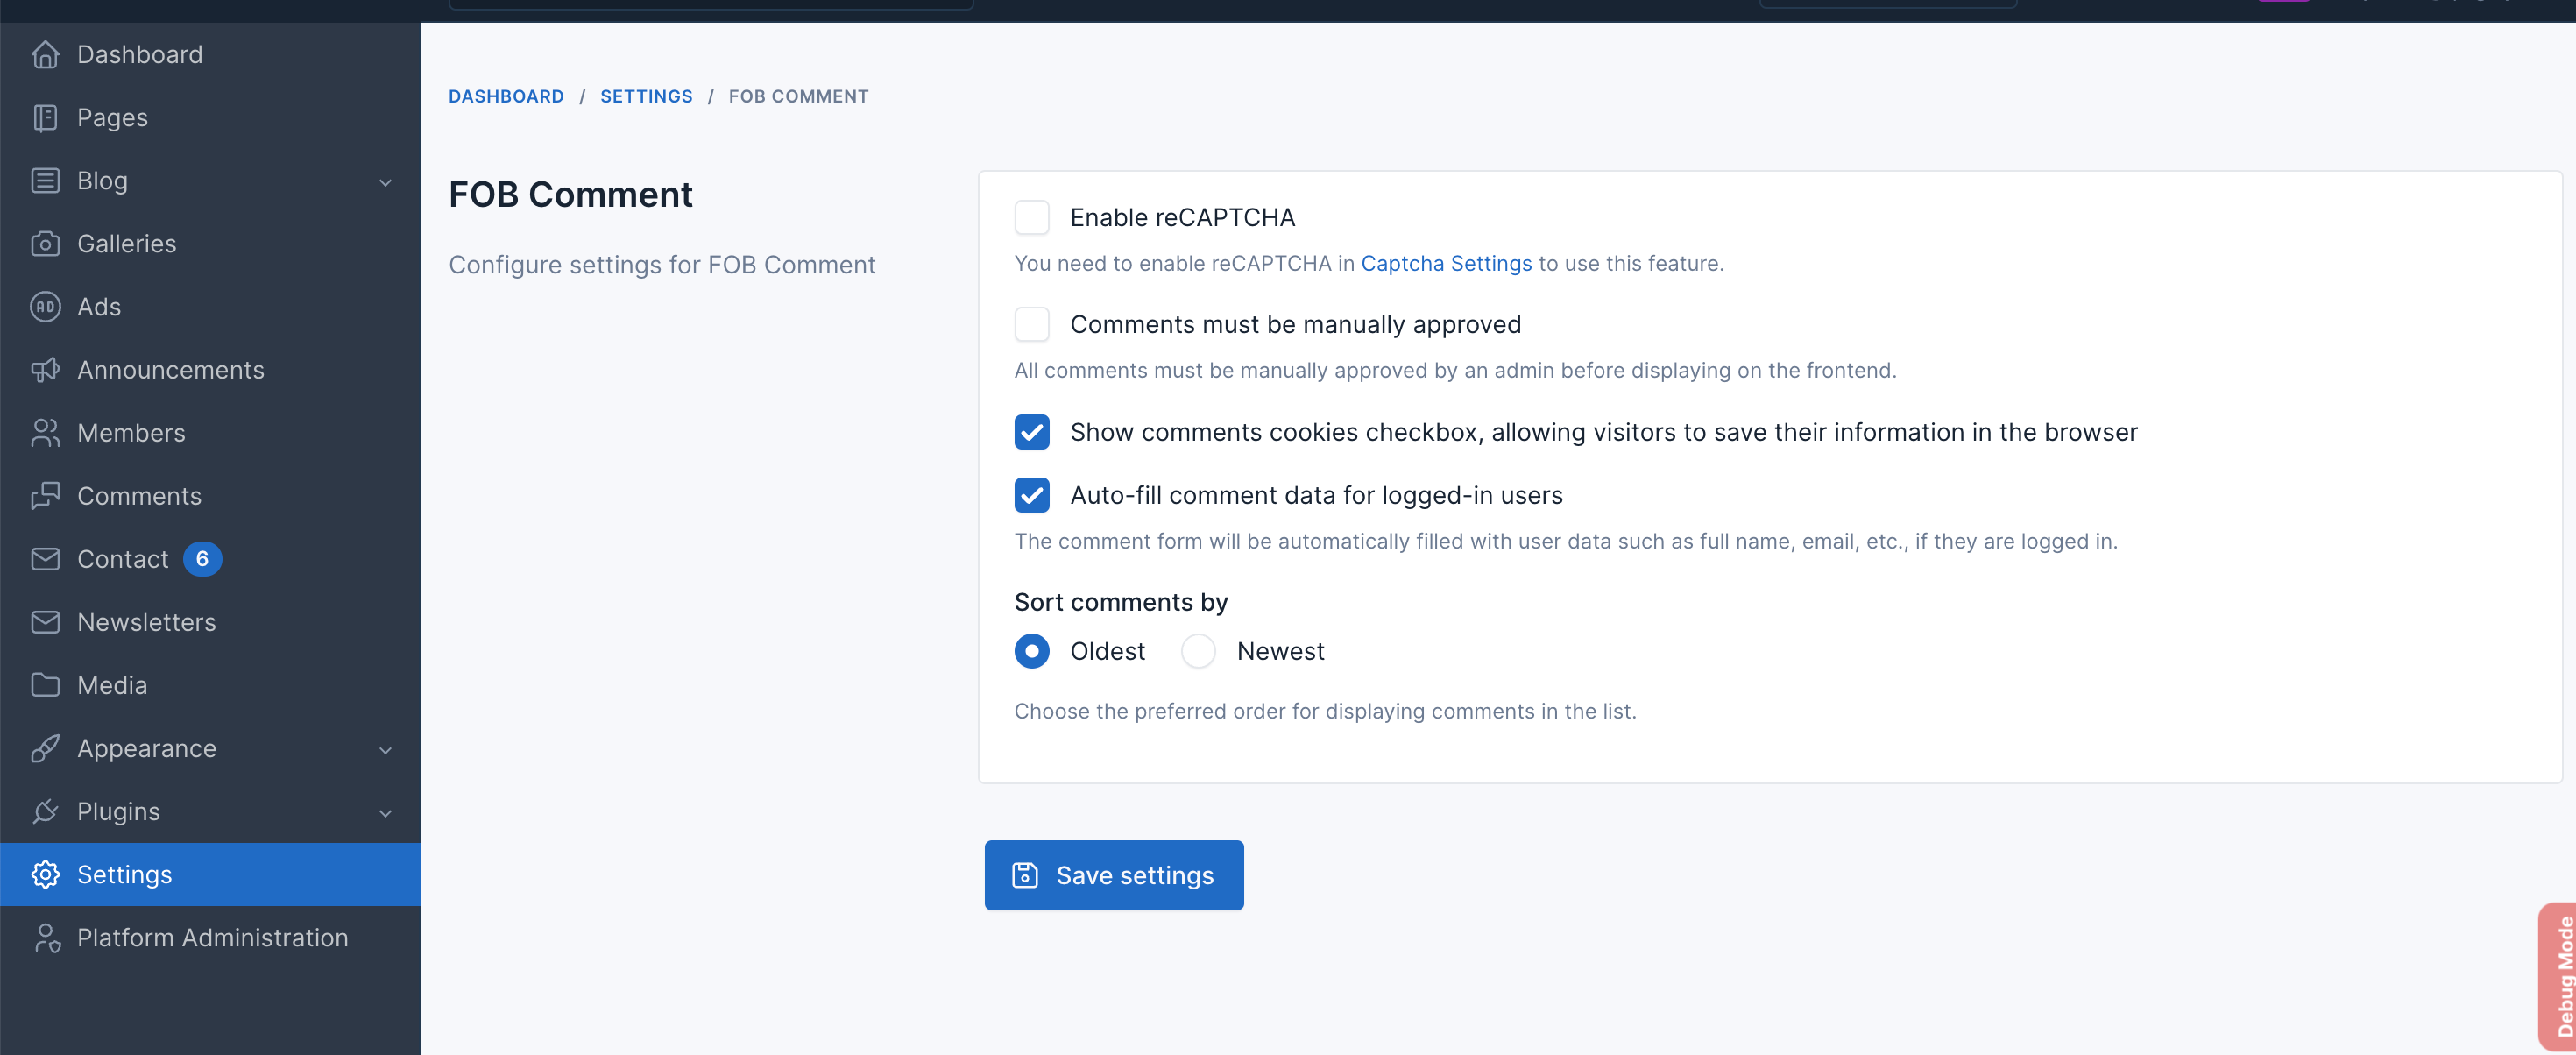Expand the Plugins menu
Viewport: 2576px width, 1055px height.
(x=386, y=812)
